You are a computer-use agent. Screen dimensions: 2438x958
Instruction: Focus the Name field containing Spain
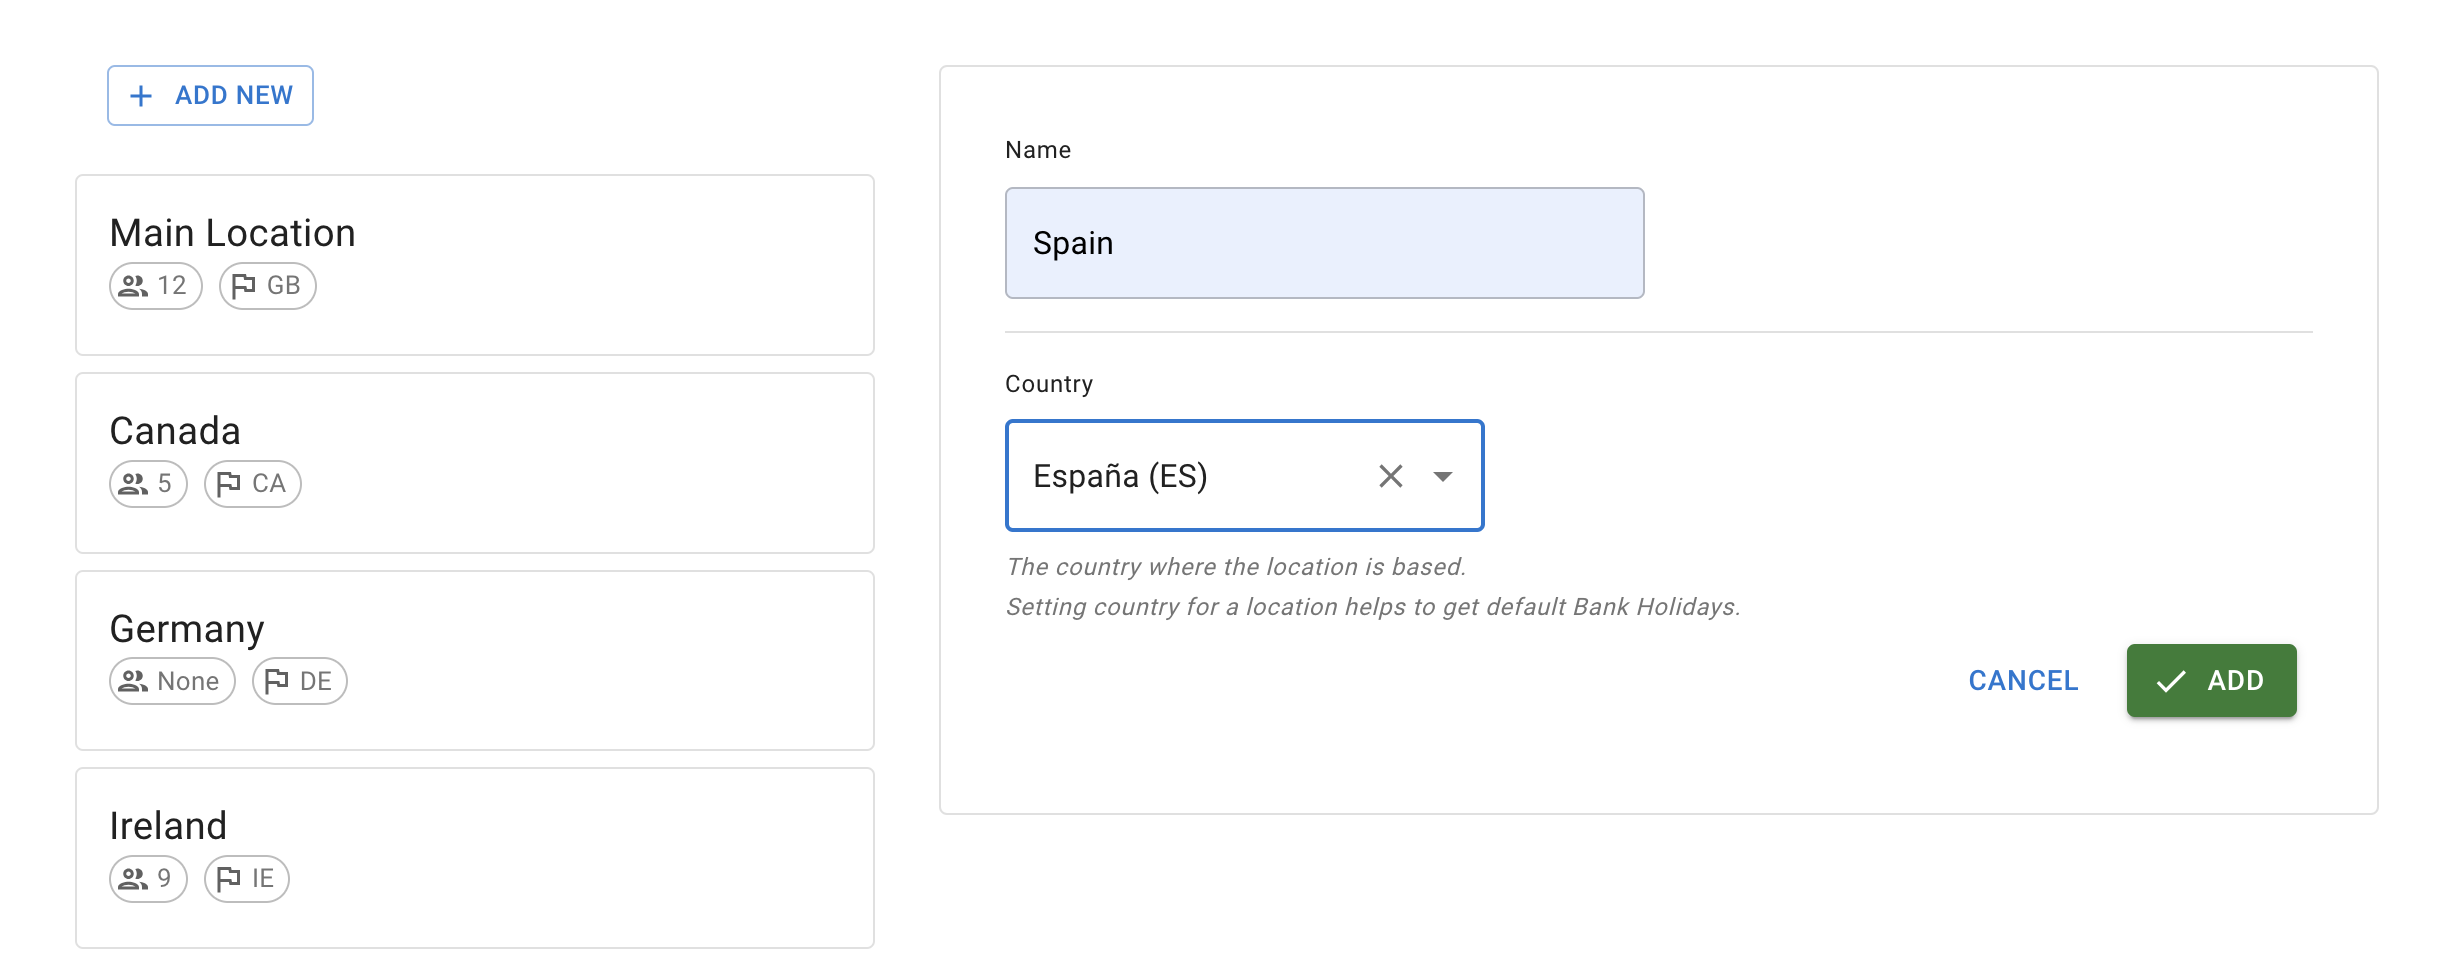pos(1323,243)
